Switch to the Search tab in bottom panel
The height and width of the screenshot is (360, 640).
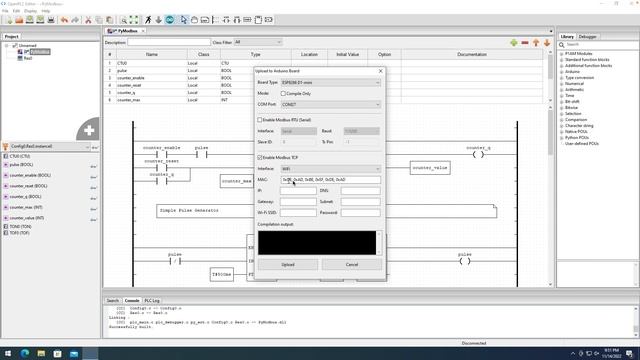(113, 300)
